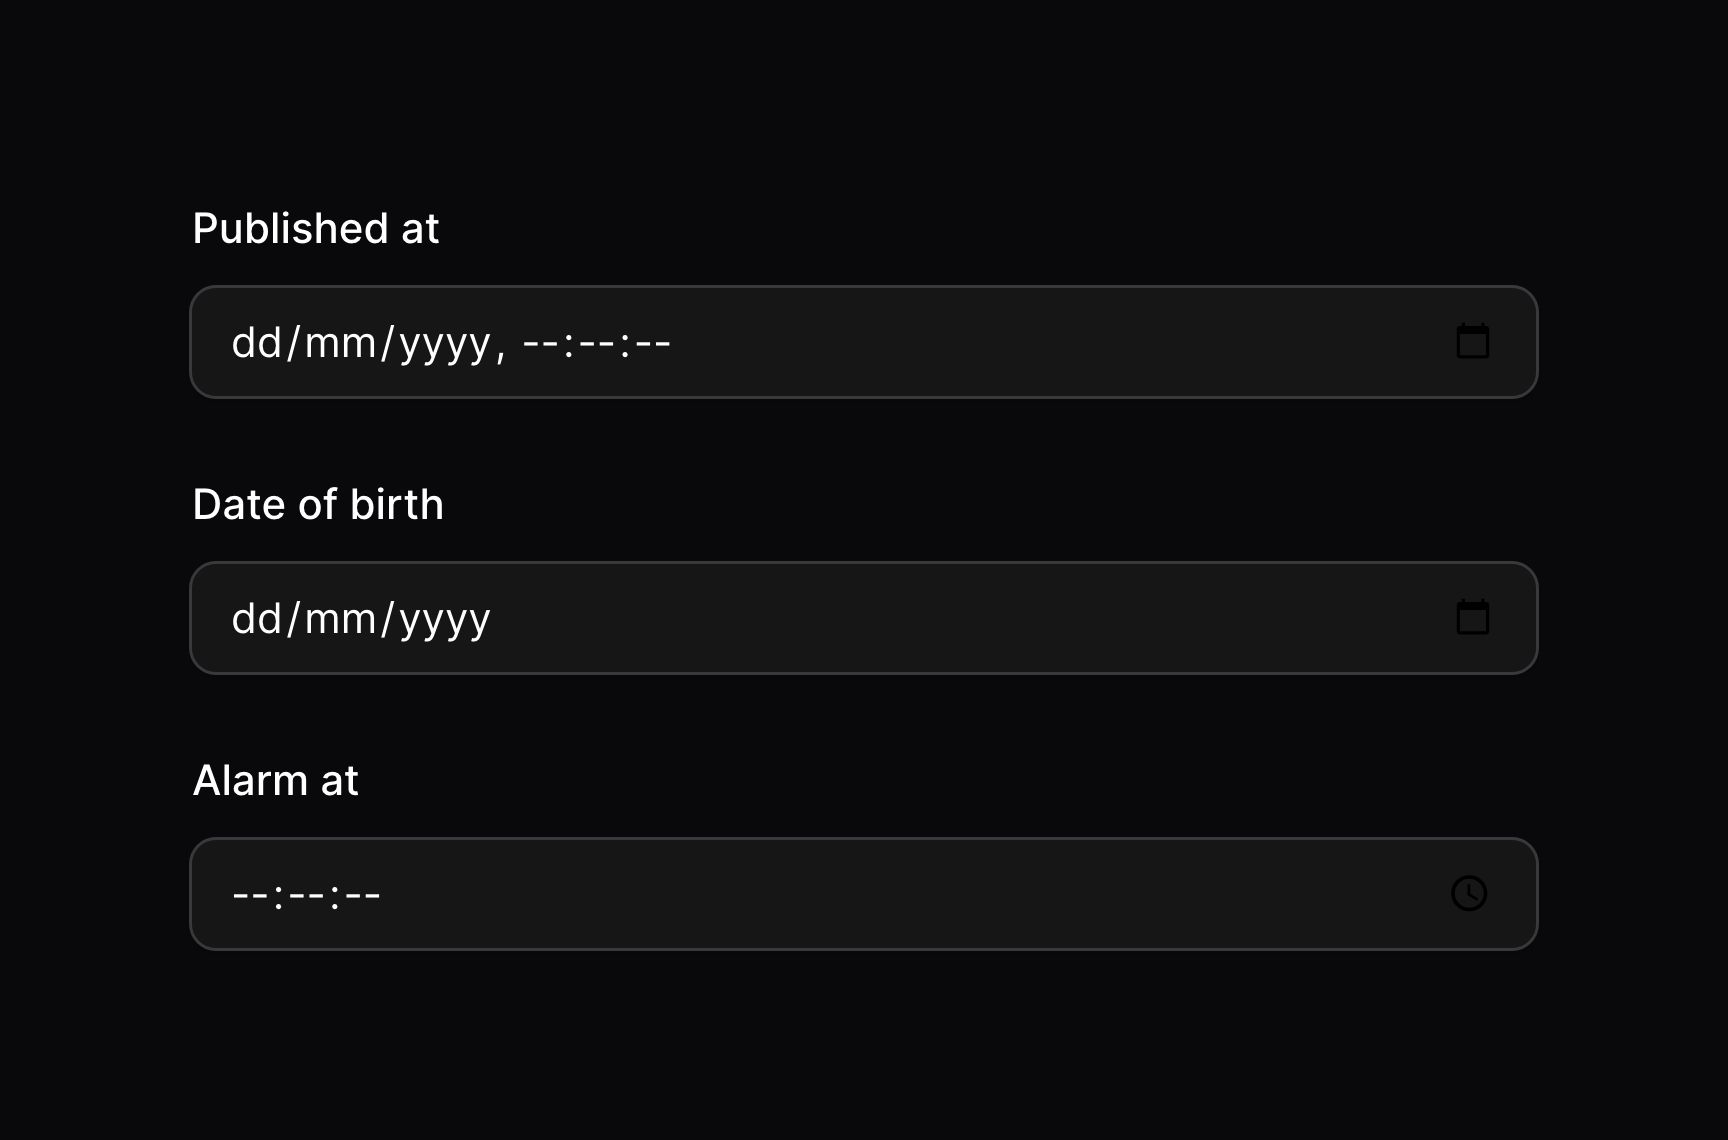Click the Published at label
This screenshot has width=1728, height=1140.
coord(316,229)
